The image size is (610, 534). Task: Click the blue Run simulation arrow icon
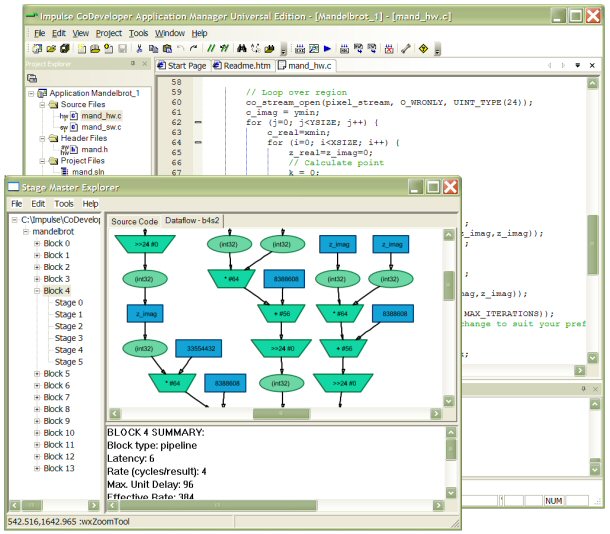click(x=327, y=49)
